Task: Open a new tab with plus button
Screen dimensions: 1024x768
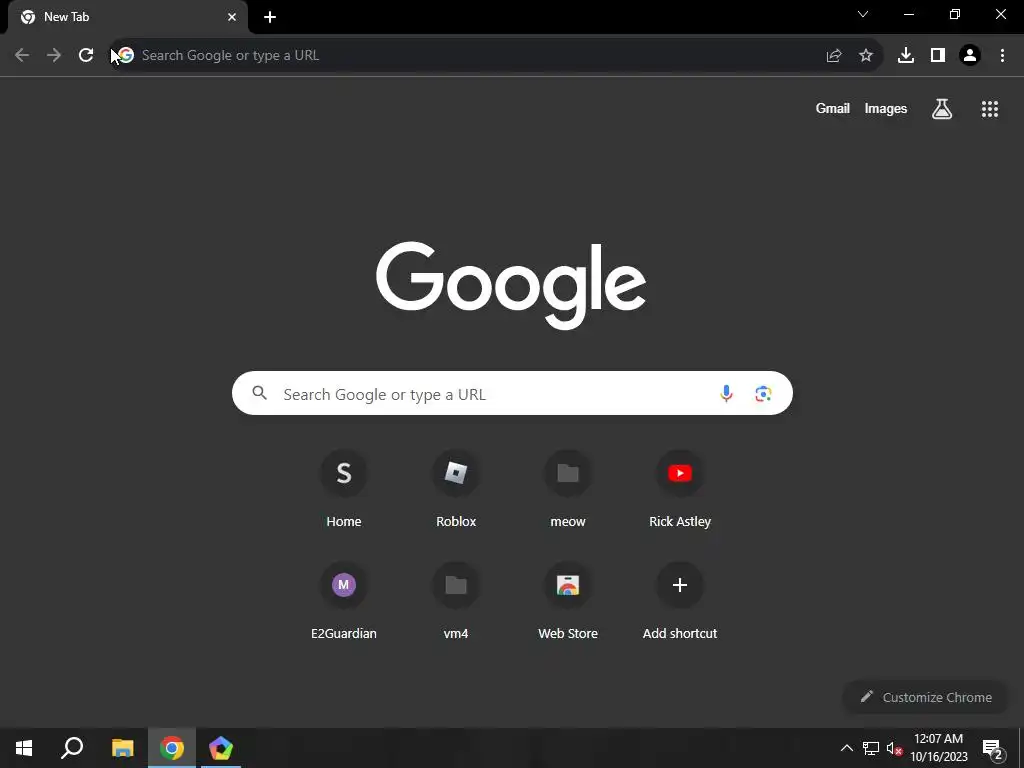Action: coord(270,17)
